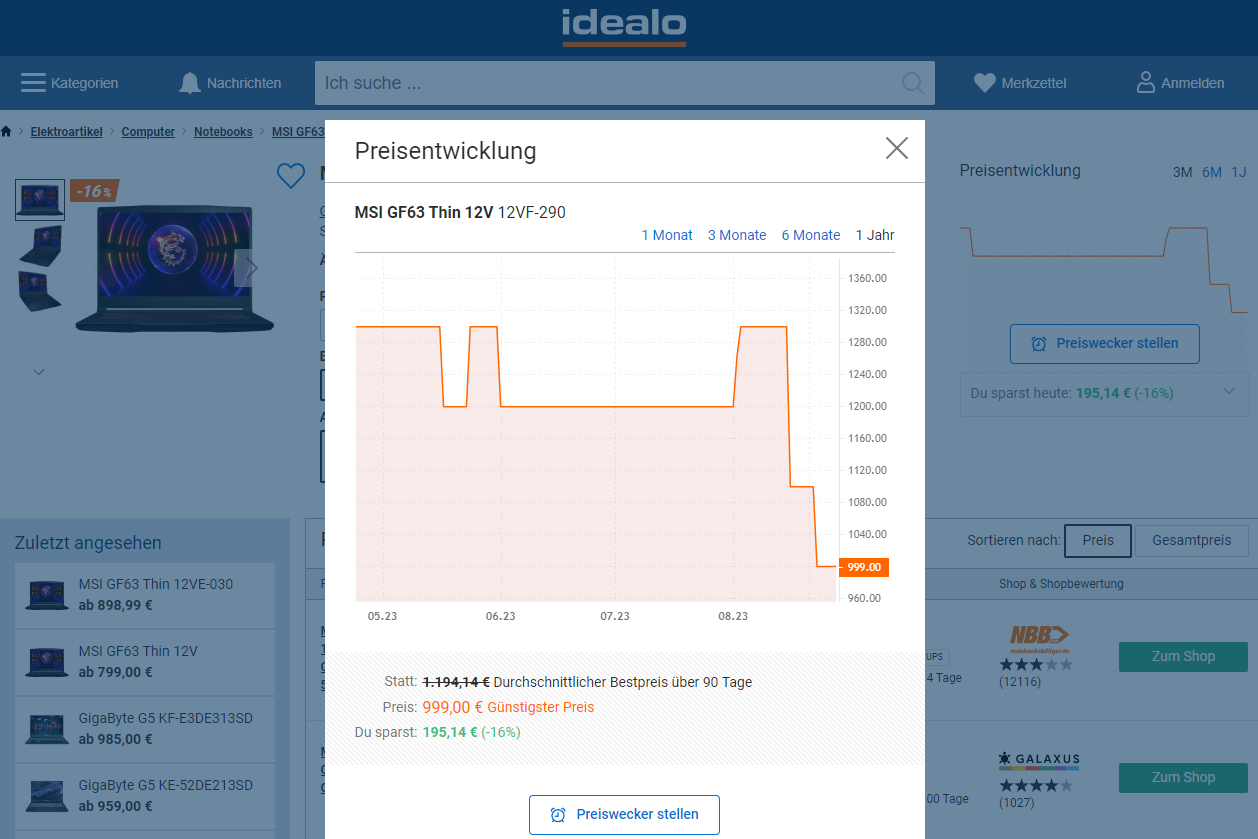Expand the Du sparst heute chevron
Viewport: 1258px width, 839px height.
[1229, 392]
